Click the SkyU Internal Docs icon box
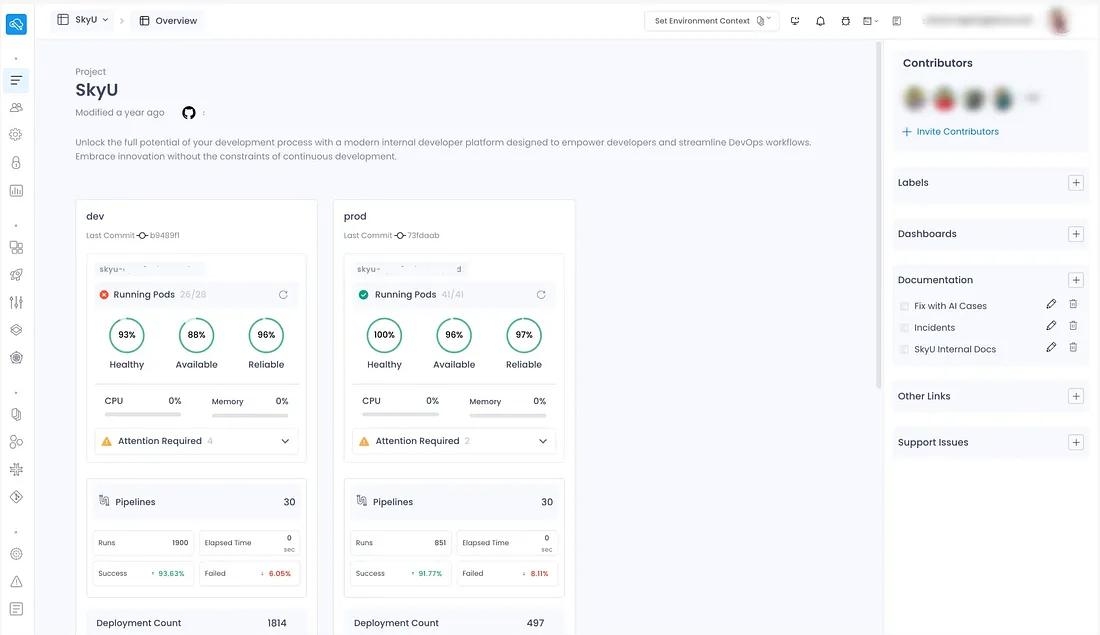The image size is (1100, 635). coord(905,350)
